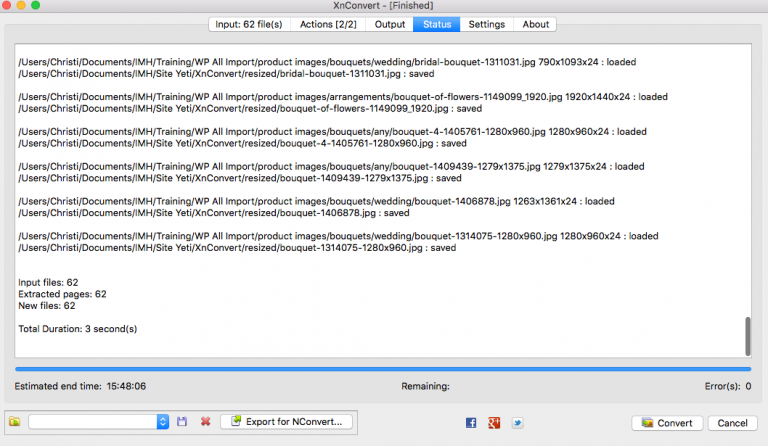Open the Twitter share icon

[517, 423]
